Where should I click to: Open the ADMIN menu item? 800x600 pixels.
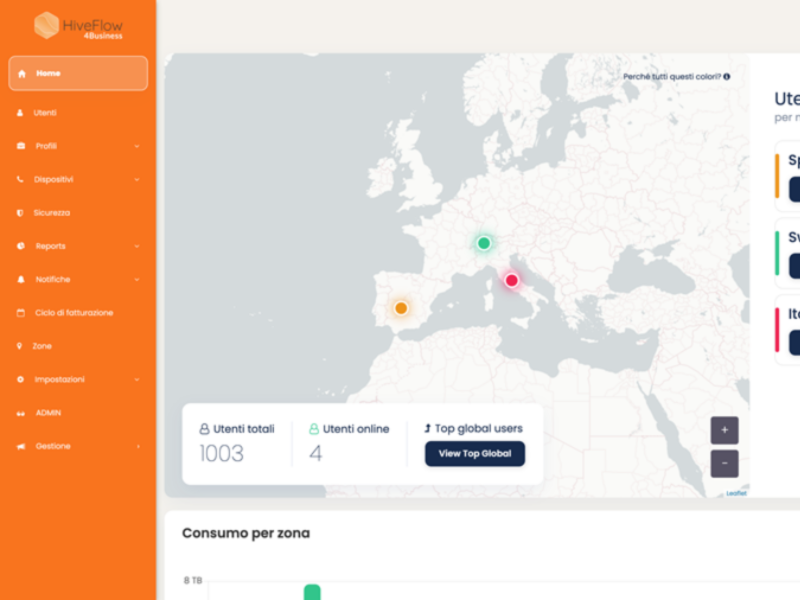click(x=48, y=413)
